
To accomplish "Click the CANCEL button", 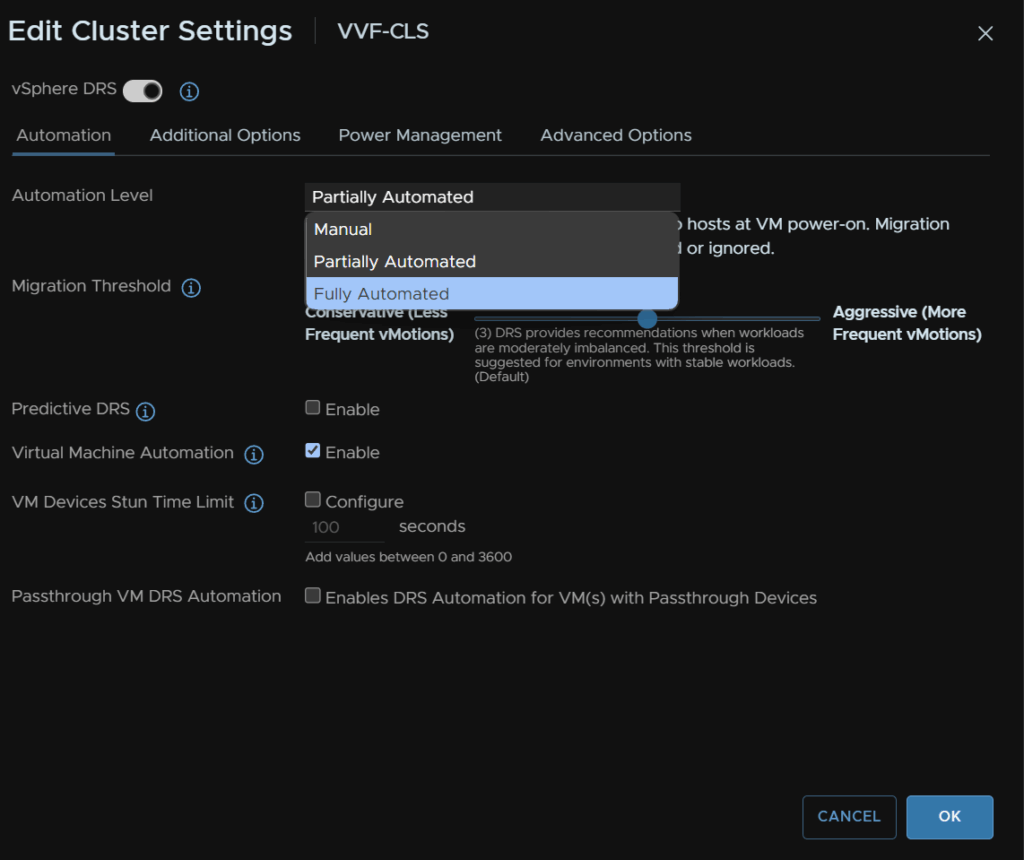I will click(x=849, y=816).
